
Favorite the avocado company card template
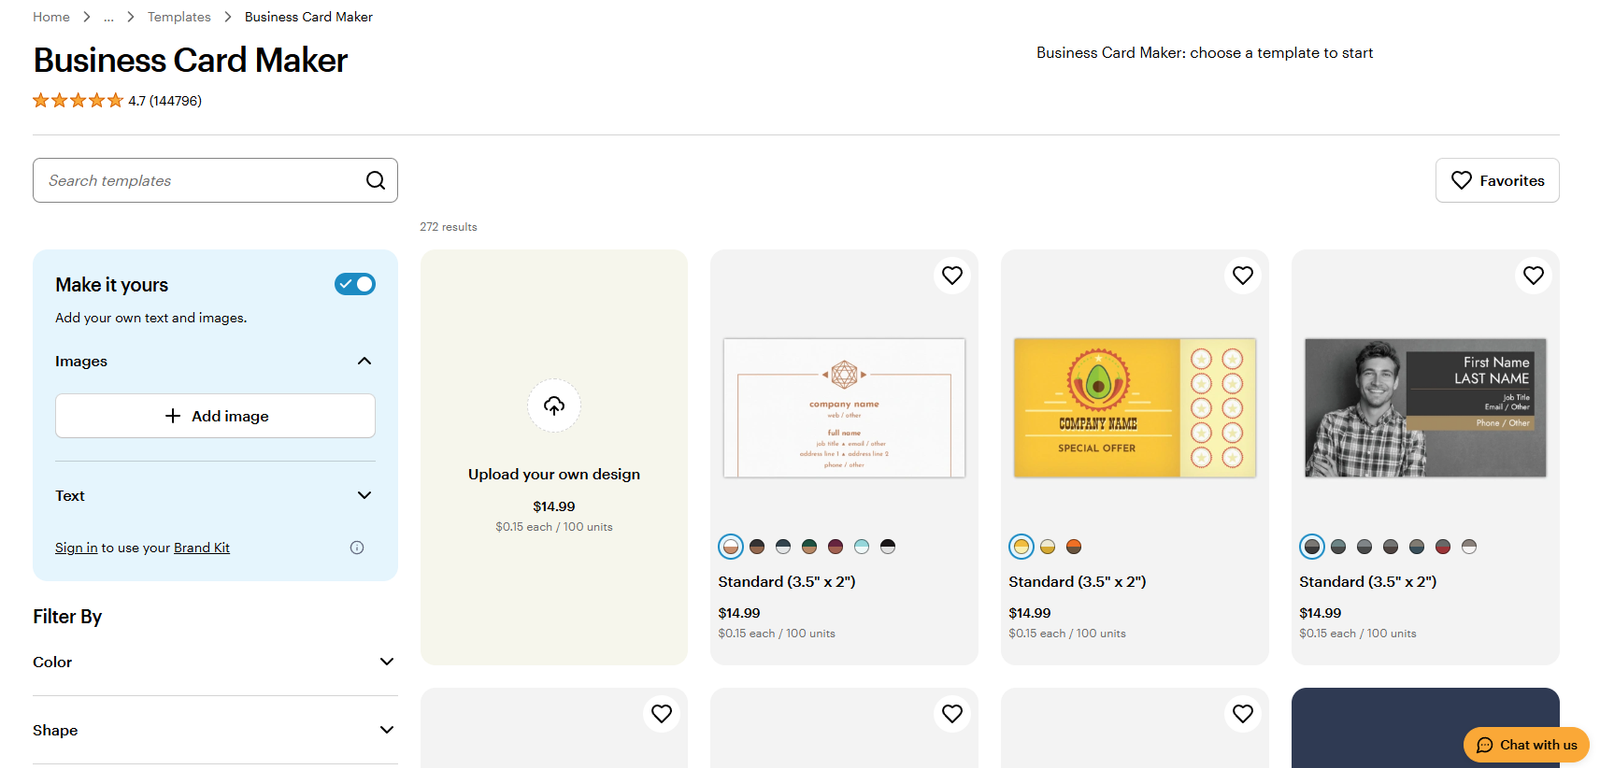click(1243, 275)
